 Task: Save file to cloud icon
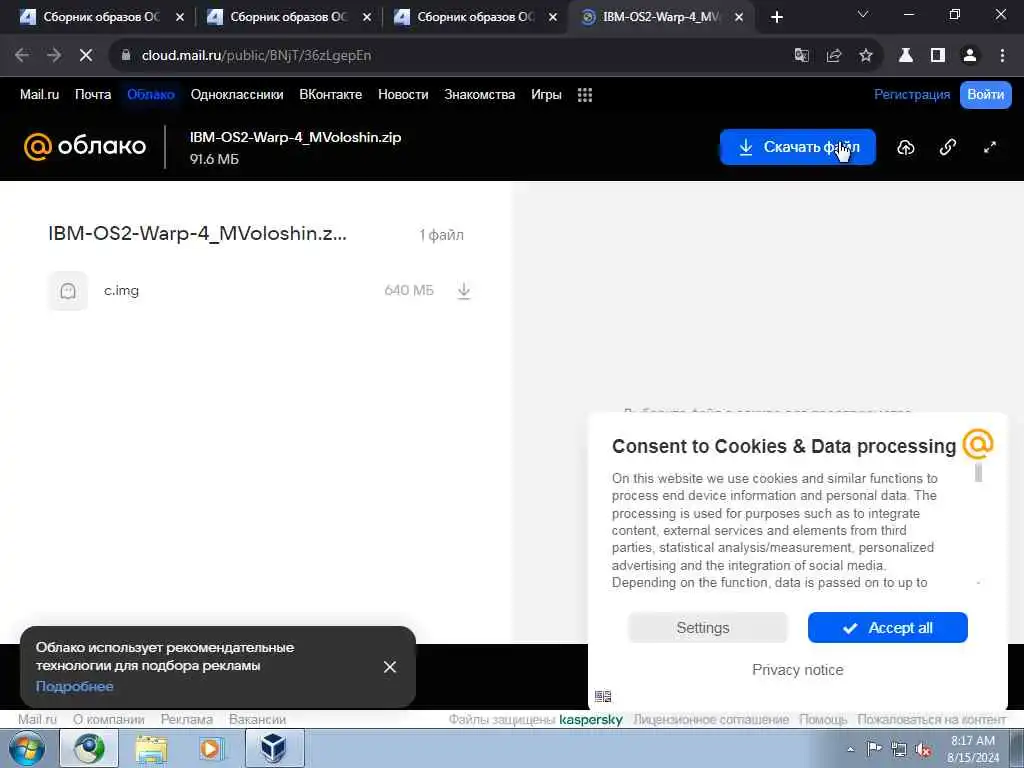(x=906, y=148)
